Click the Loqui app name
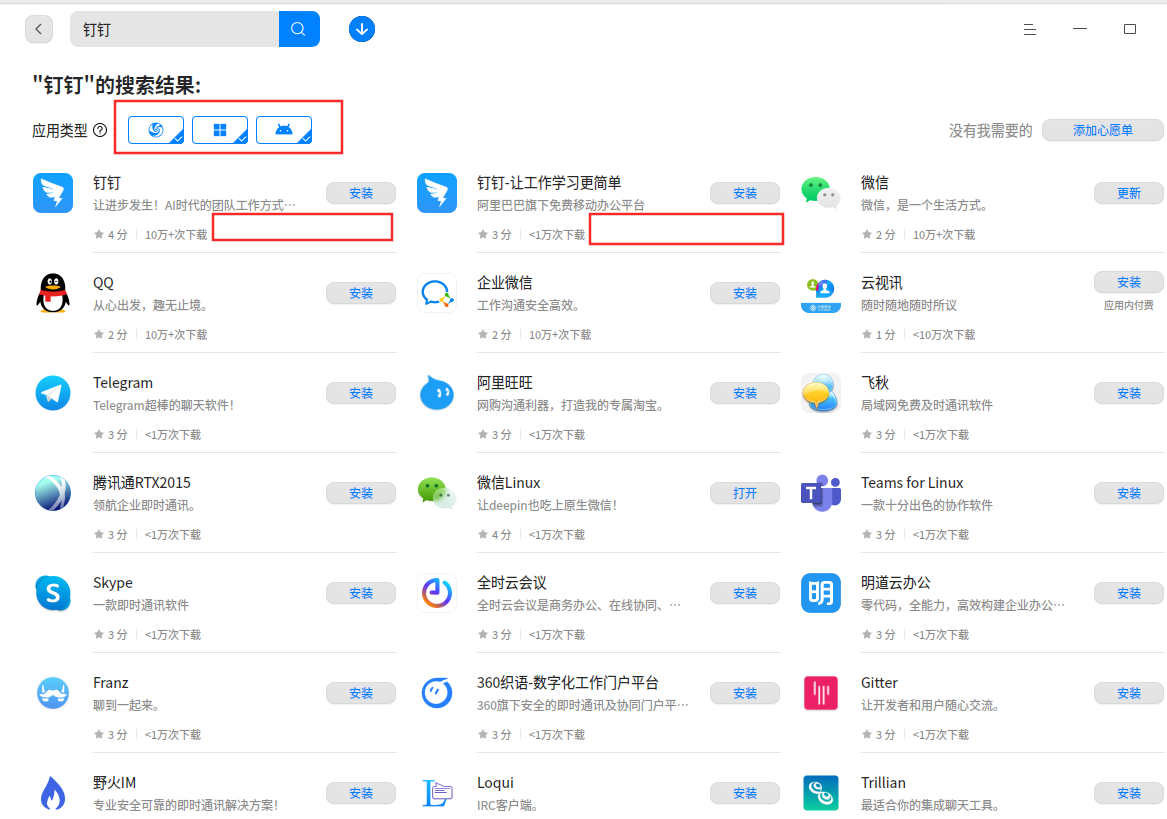This screenshot has height=819, width=1167. click(x=495, y=783)
